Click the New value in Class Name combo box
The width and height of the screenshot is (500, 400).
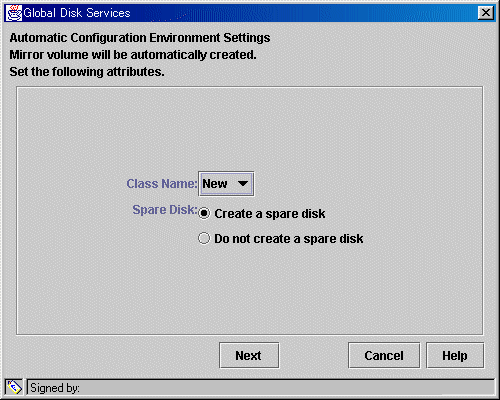click(215, 184)
